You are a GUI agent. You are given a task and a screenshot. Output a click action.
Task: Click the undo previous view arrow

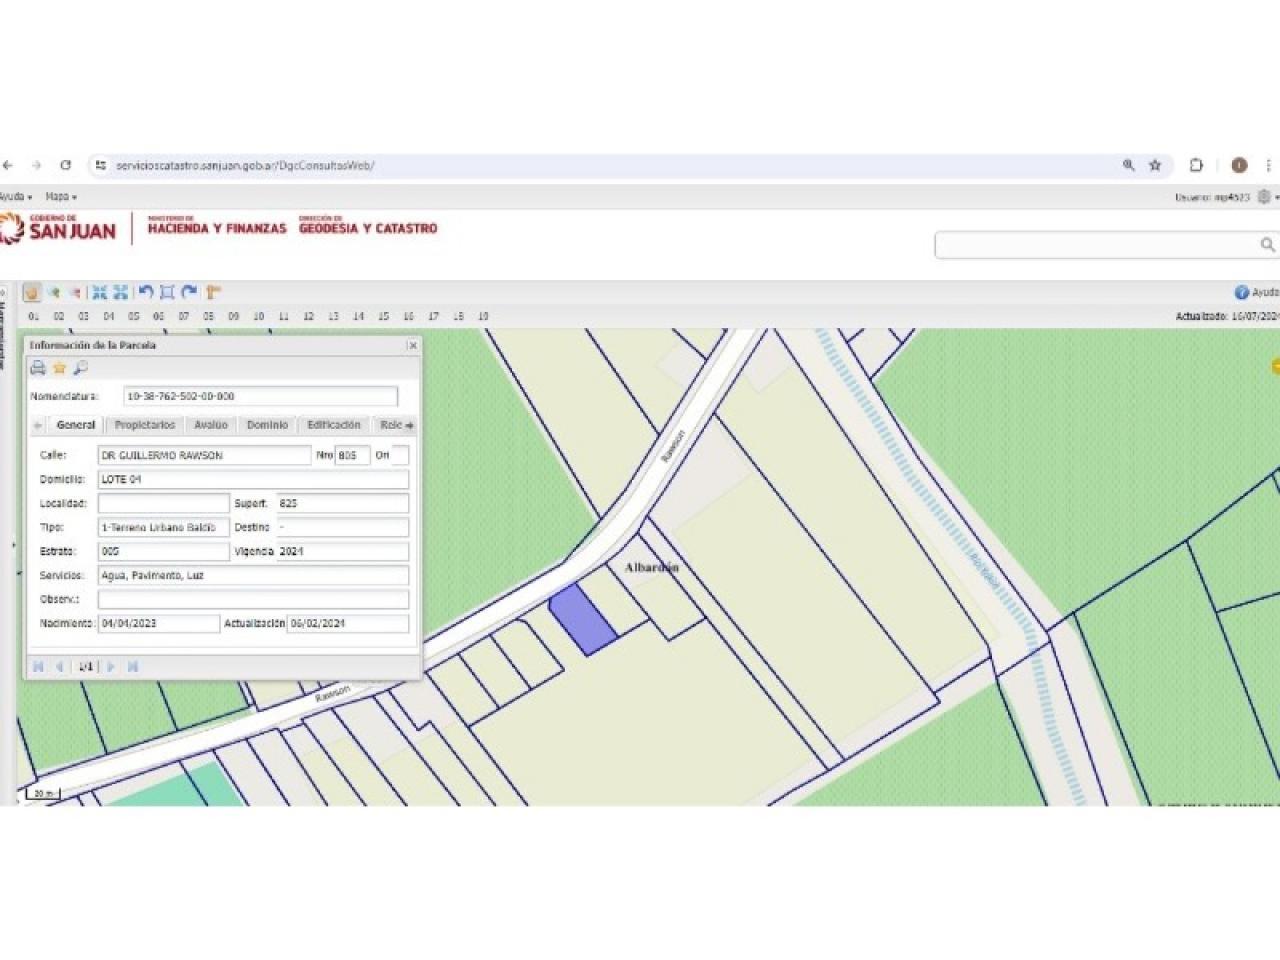point(146,292)
